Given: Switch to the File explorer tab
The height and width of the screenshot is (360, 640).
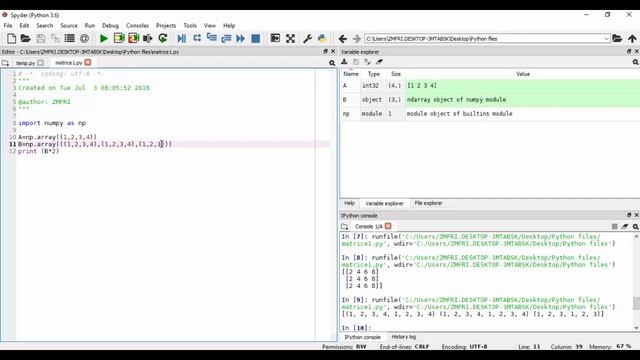Looking at the screenshot, I should tap(428, 203).
